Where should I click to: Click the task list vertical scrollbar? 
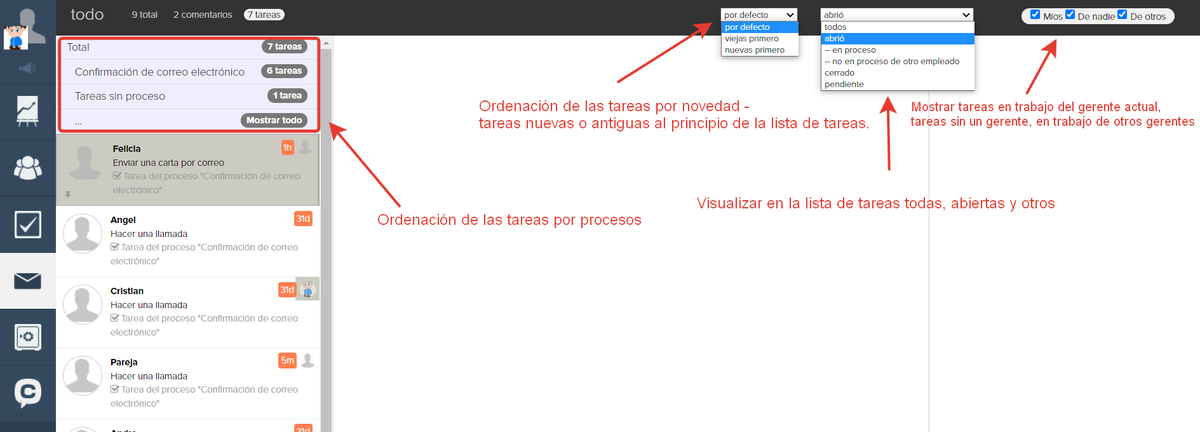(x=324, y=234)
